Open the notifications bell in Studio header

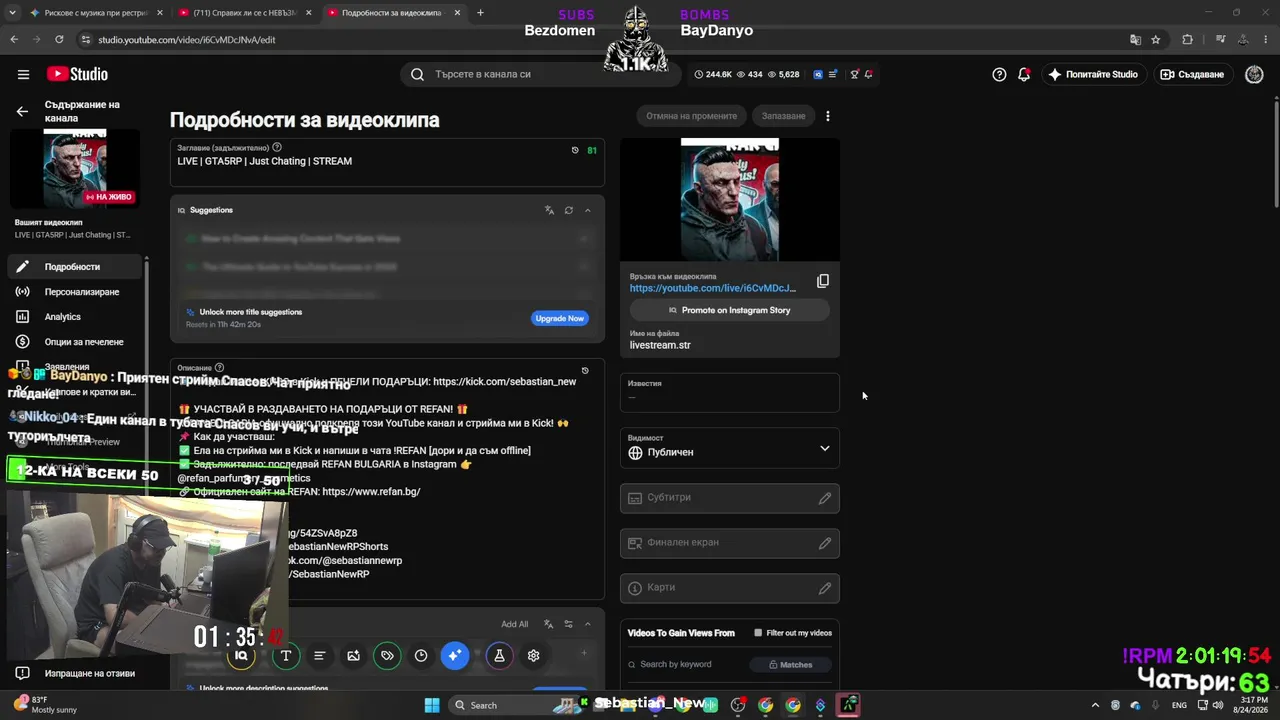(1024, 74)
